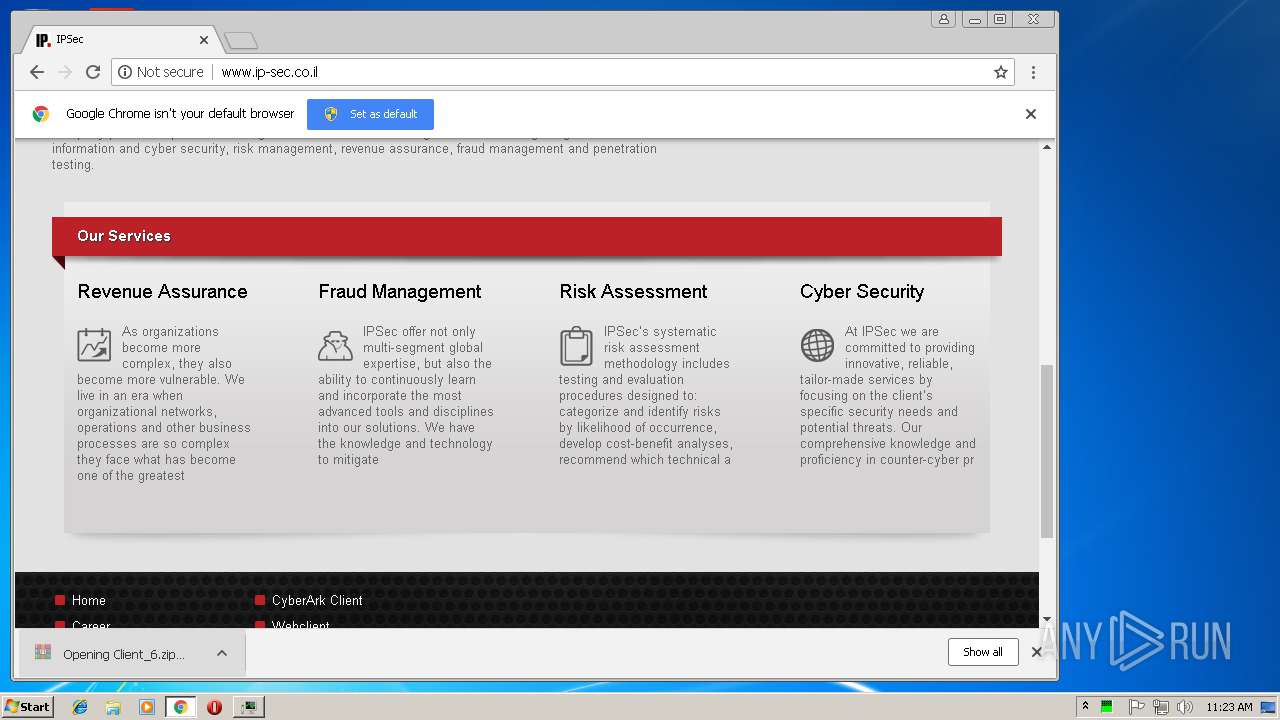1280x720 pixels.
Task: Show all downloads
Action: [x=983, y=652]
